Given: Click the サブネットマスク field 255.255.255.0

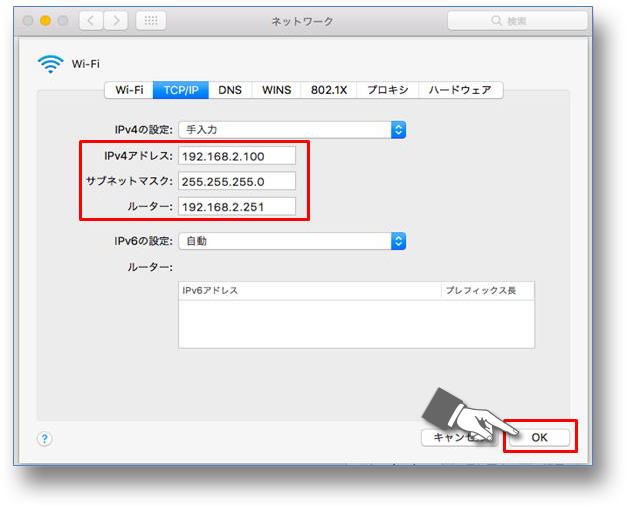Looking at the screenshot, I should (x=237, y=181).
